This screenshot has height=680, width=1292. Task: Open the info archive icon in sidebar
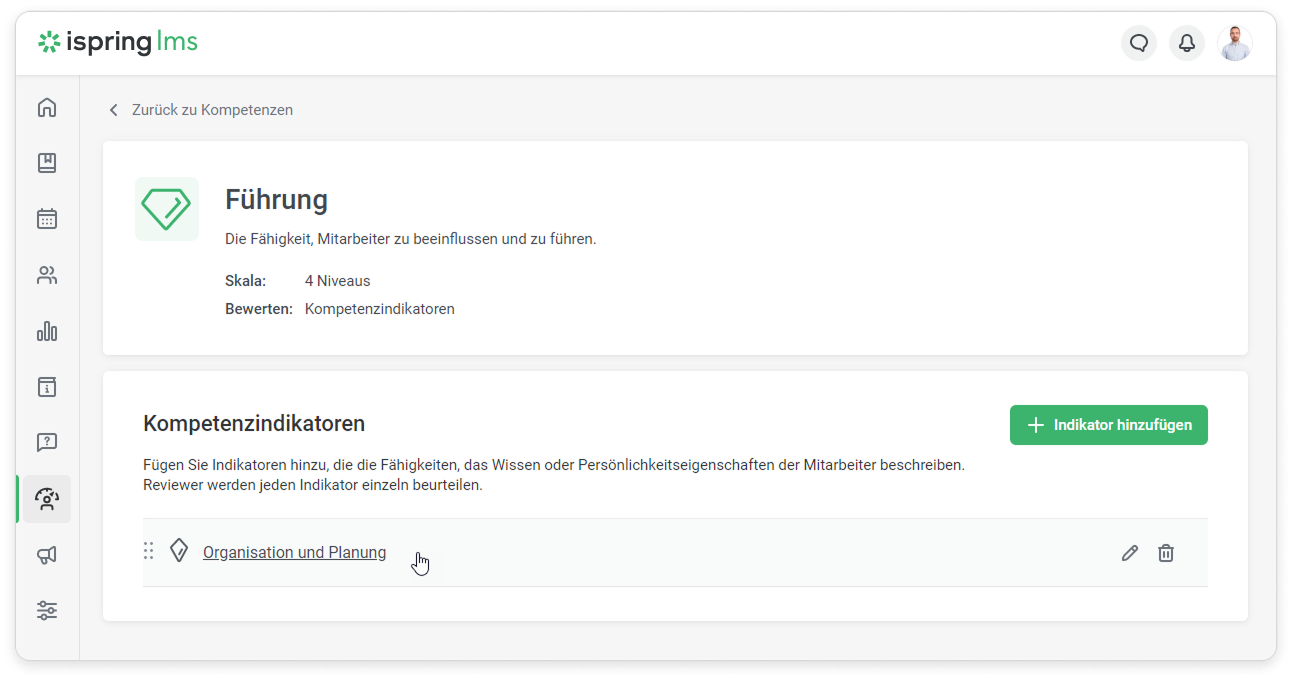(47, 387)
